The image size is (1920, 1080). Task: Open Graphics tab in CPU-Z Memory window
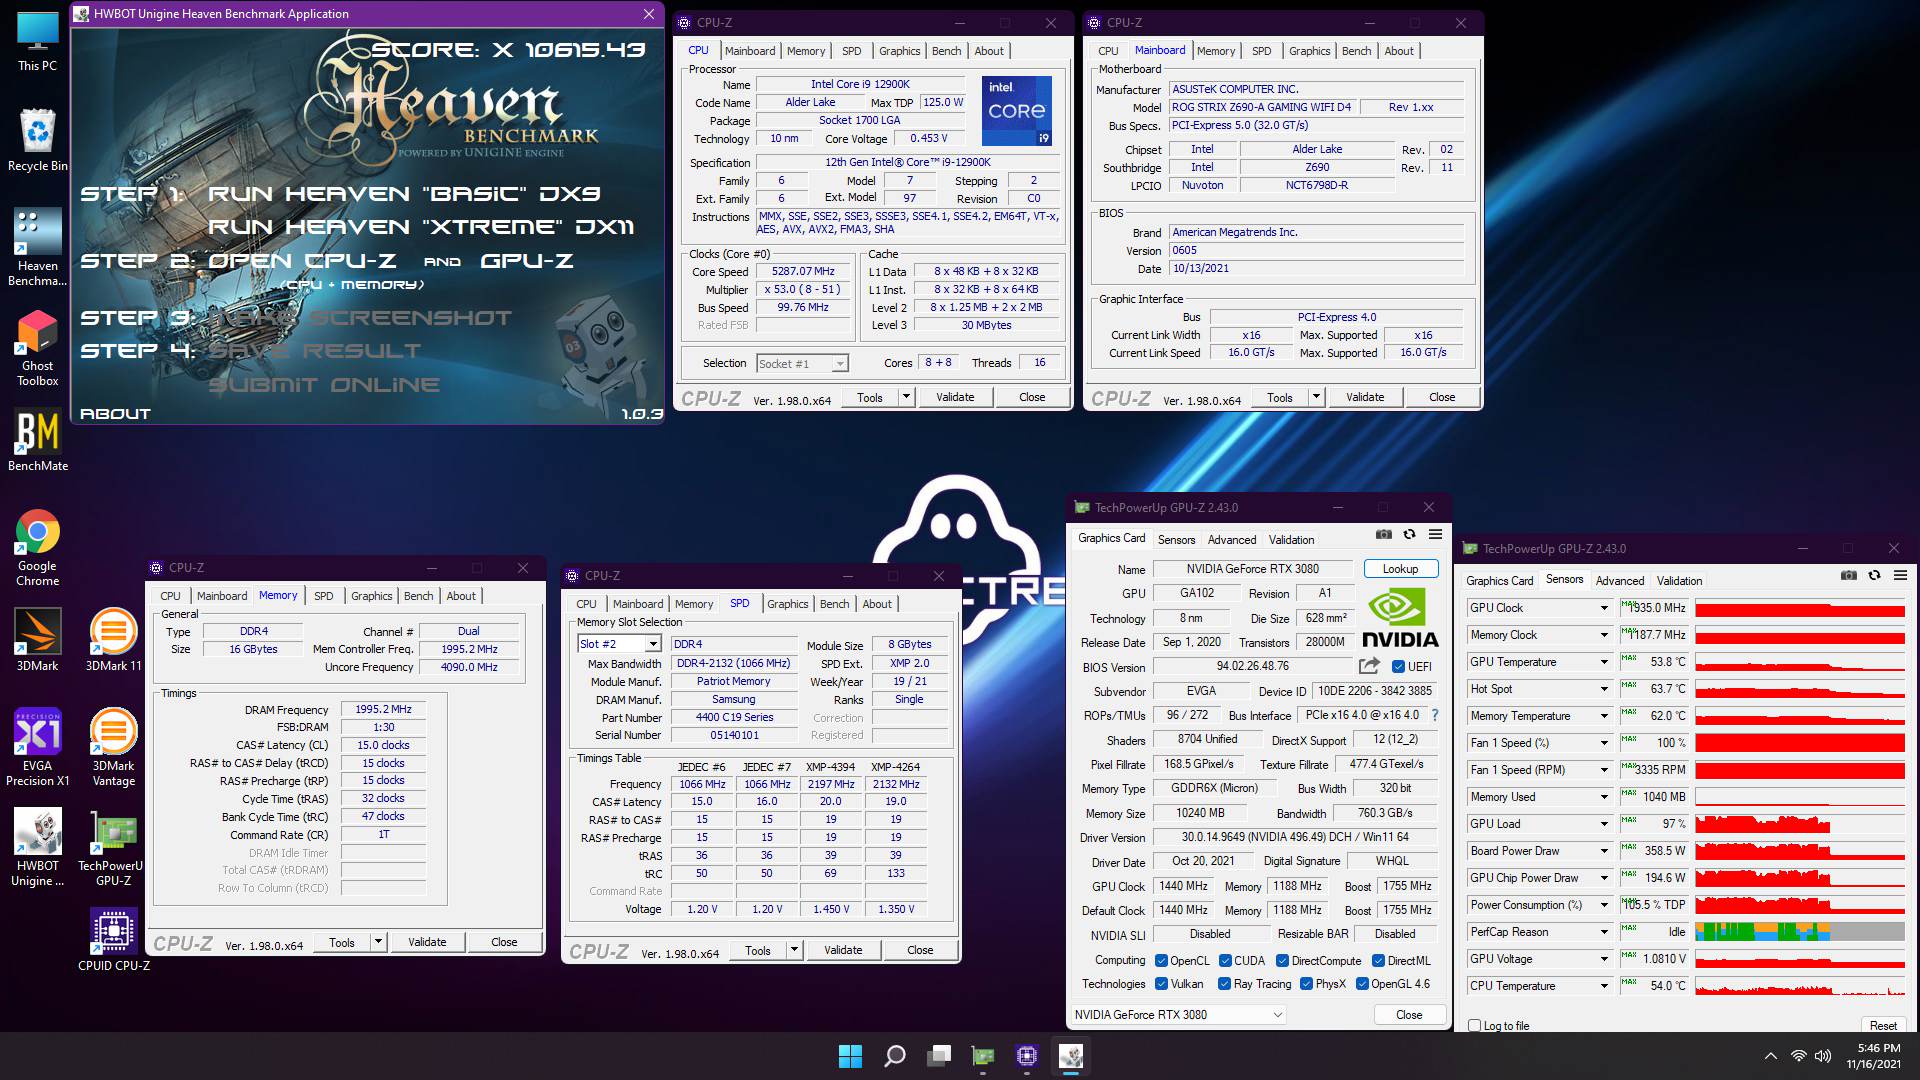click(371, 596)
